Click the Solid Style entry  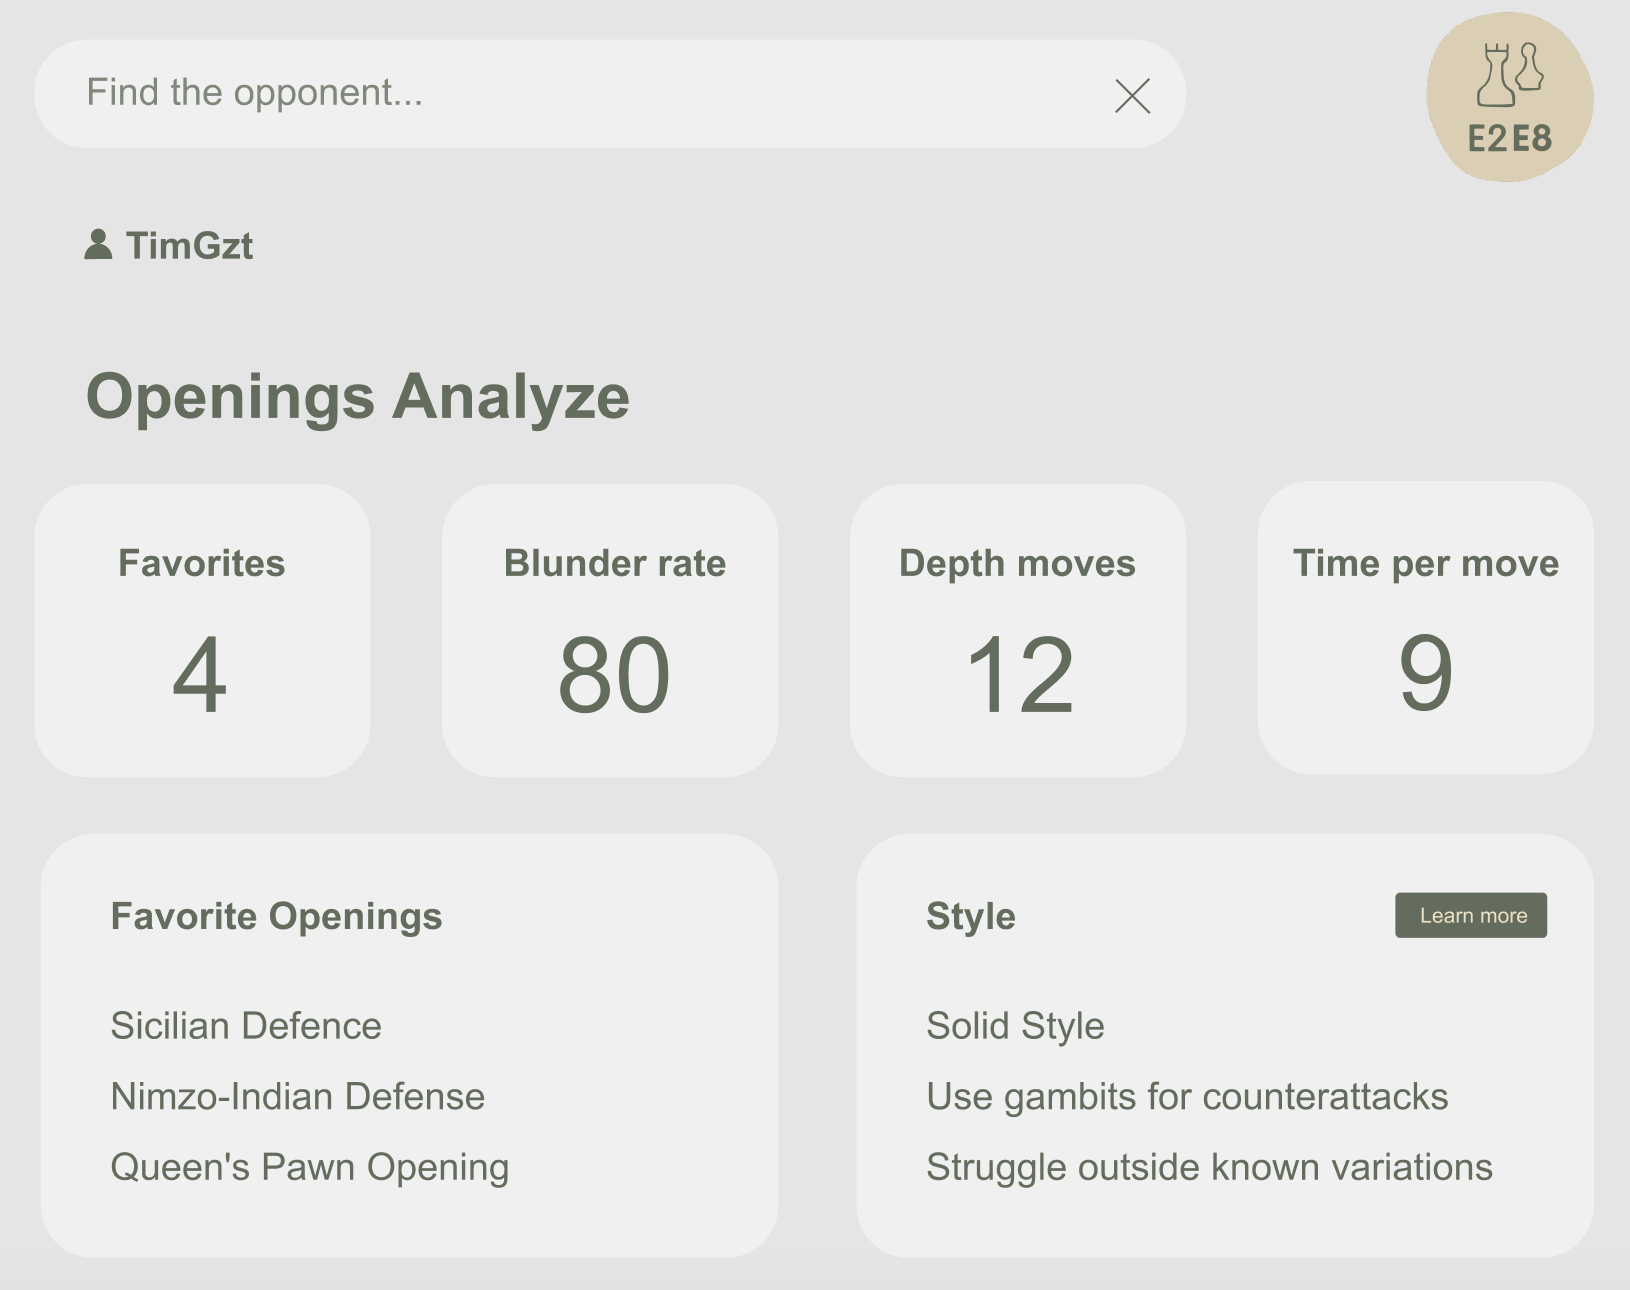coord(1015,1026)
